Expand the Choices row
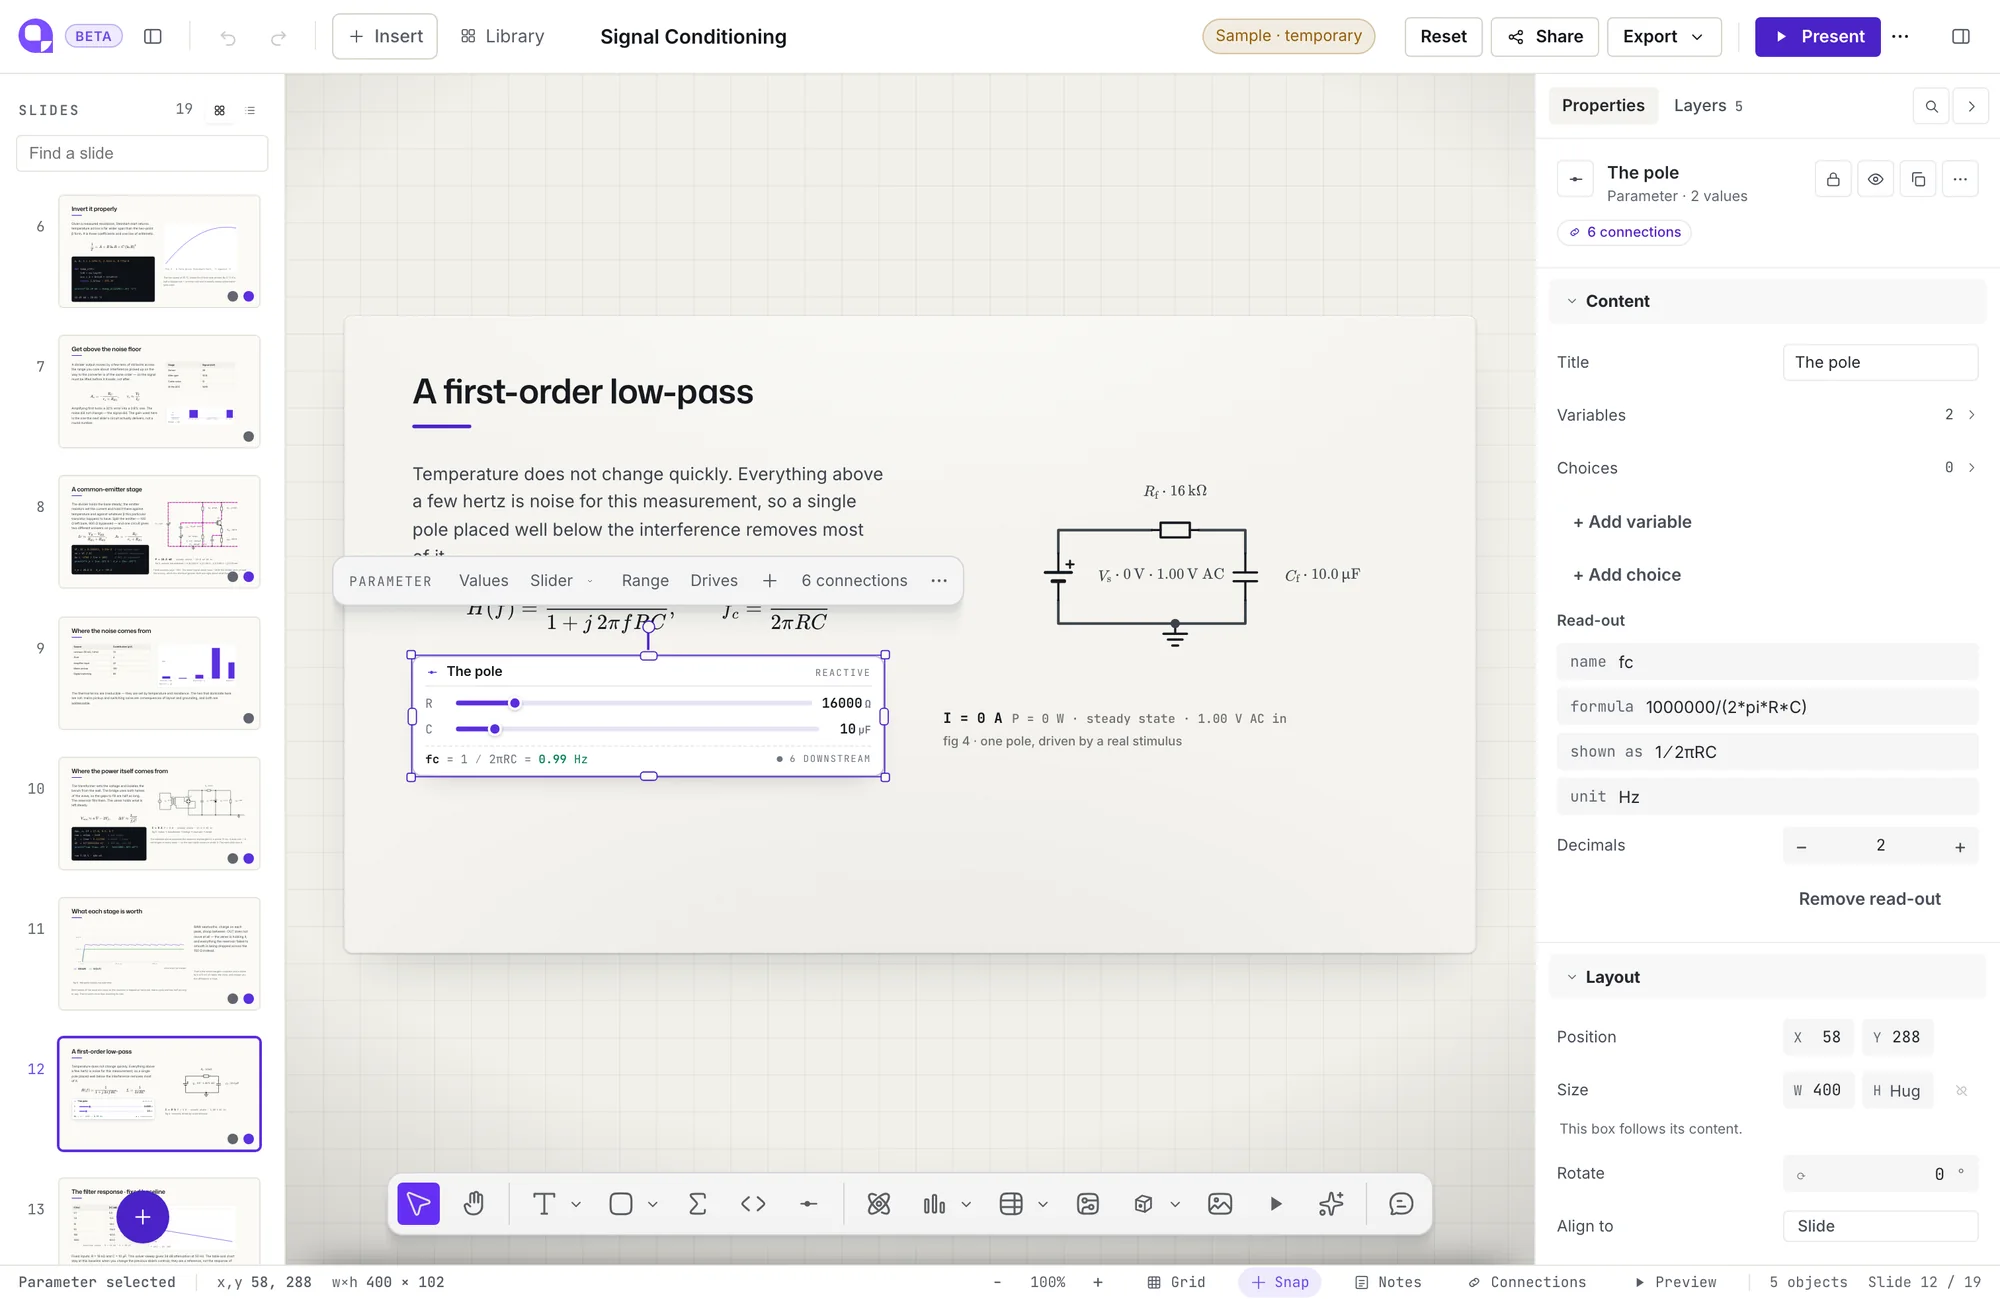Viewport: 2000px width, 1299px height. click(1767, 468)
